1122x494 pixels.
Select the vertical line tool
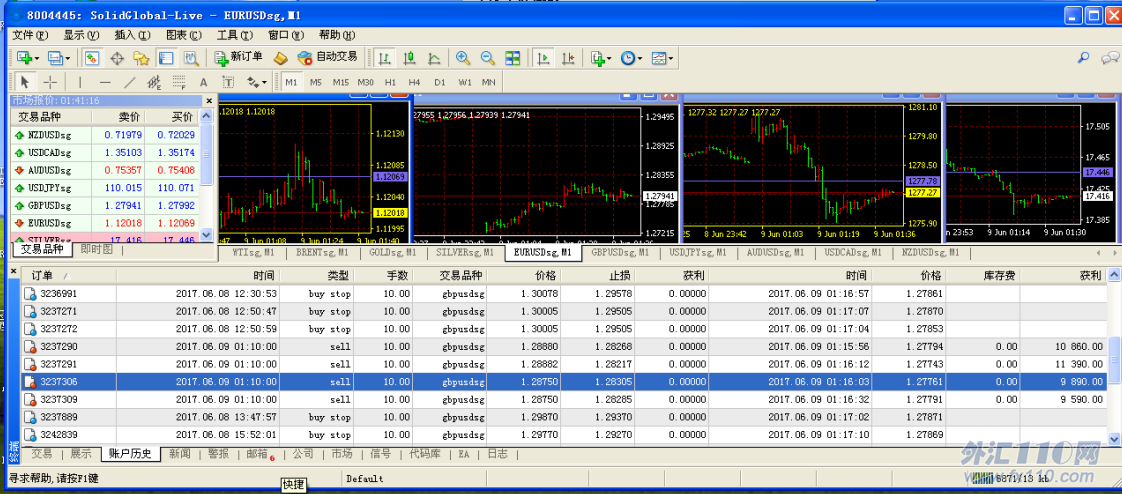[x=80, y=82]
